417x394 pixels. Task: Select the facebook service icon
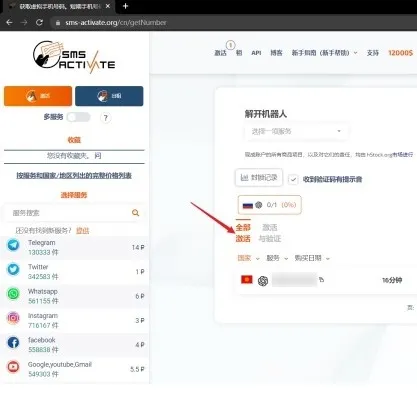click(13, 342)
